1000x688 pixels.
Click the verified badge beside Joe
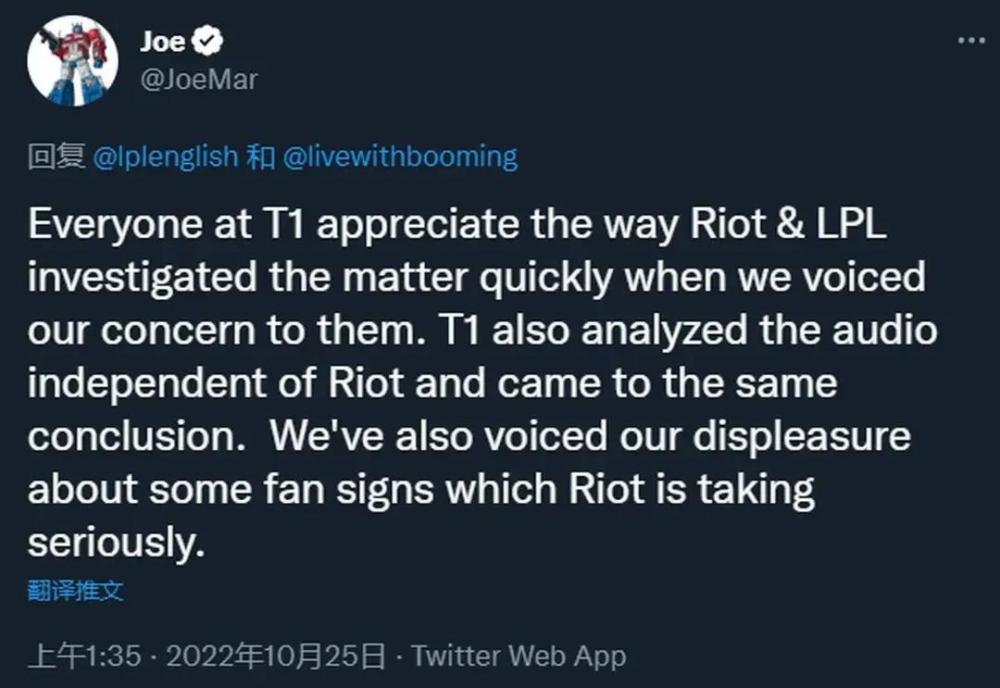208,41
